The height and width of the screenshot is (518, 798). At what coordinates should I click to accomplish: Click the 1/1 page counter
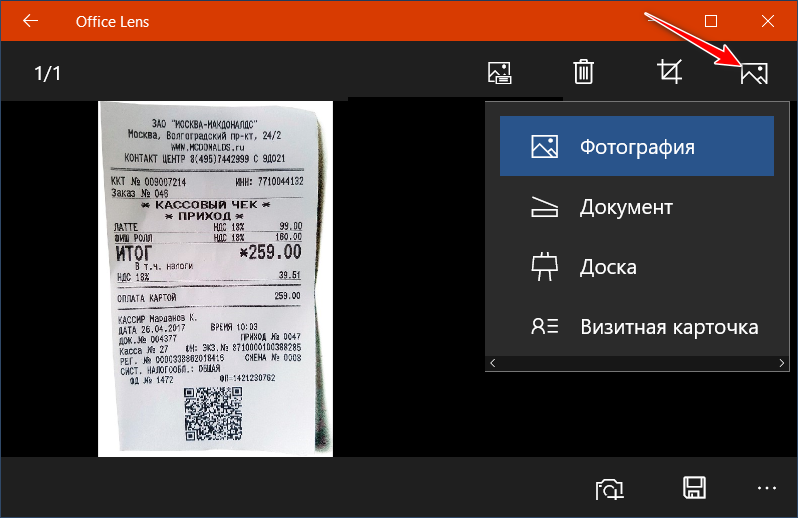pos(47,74)
